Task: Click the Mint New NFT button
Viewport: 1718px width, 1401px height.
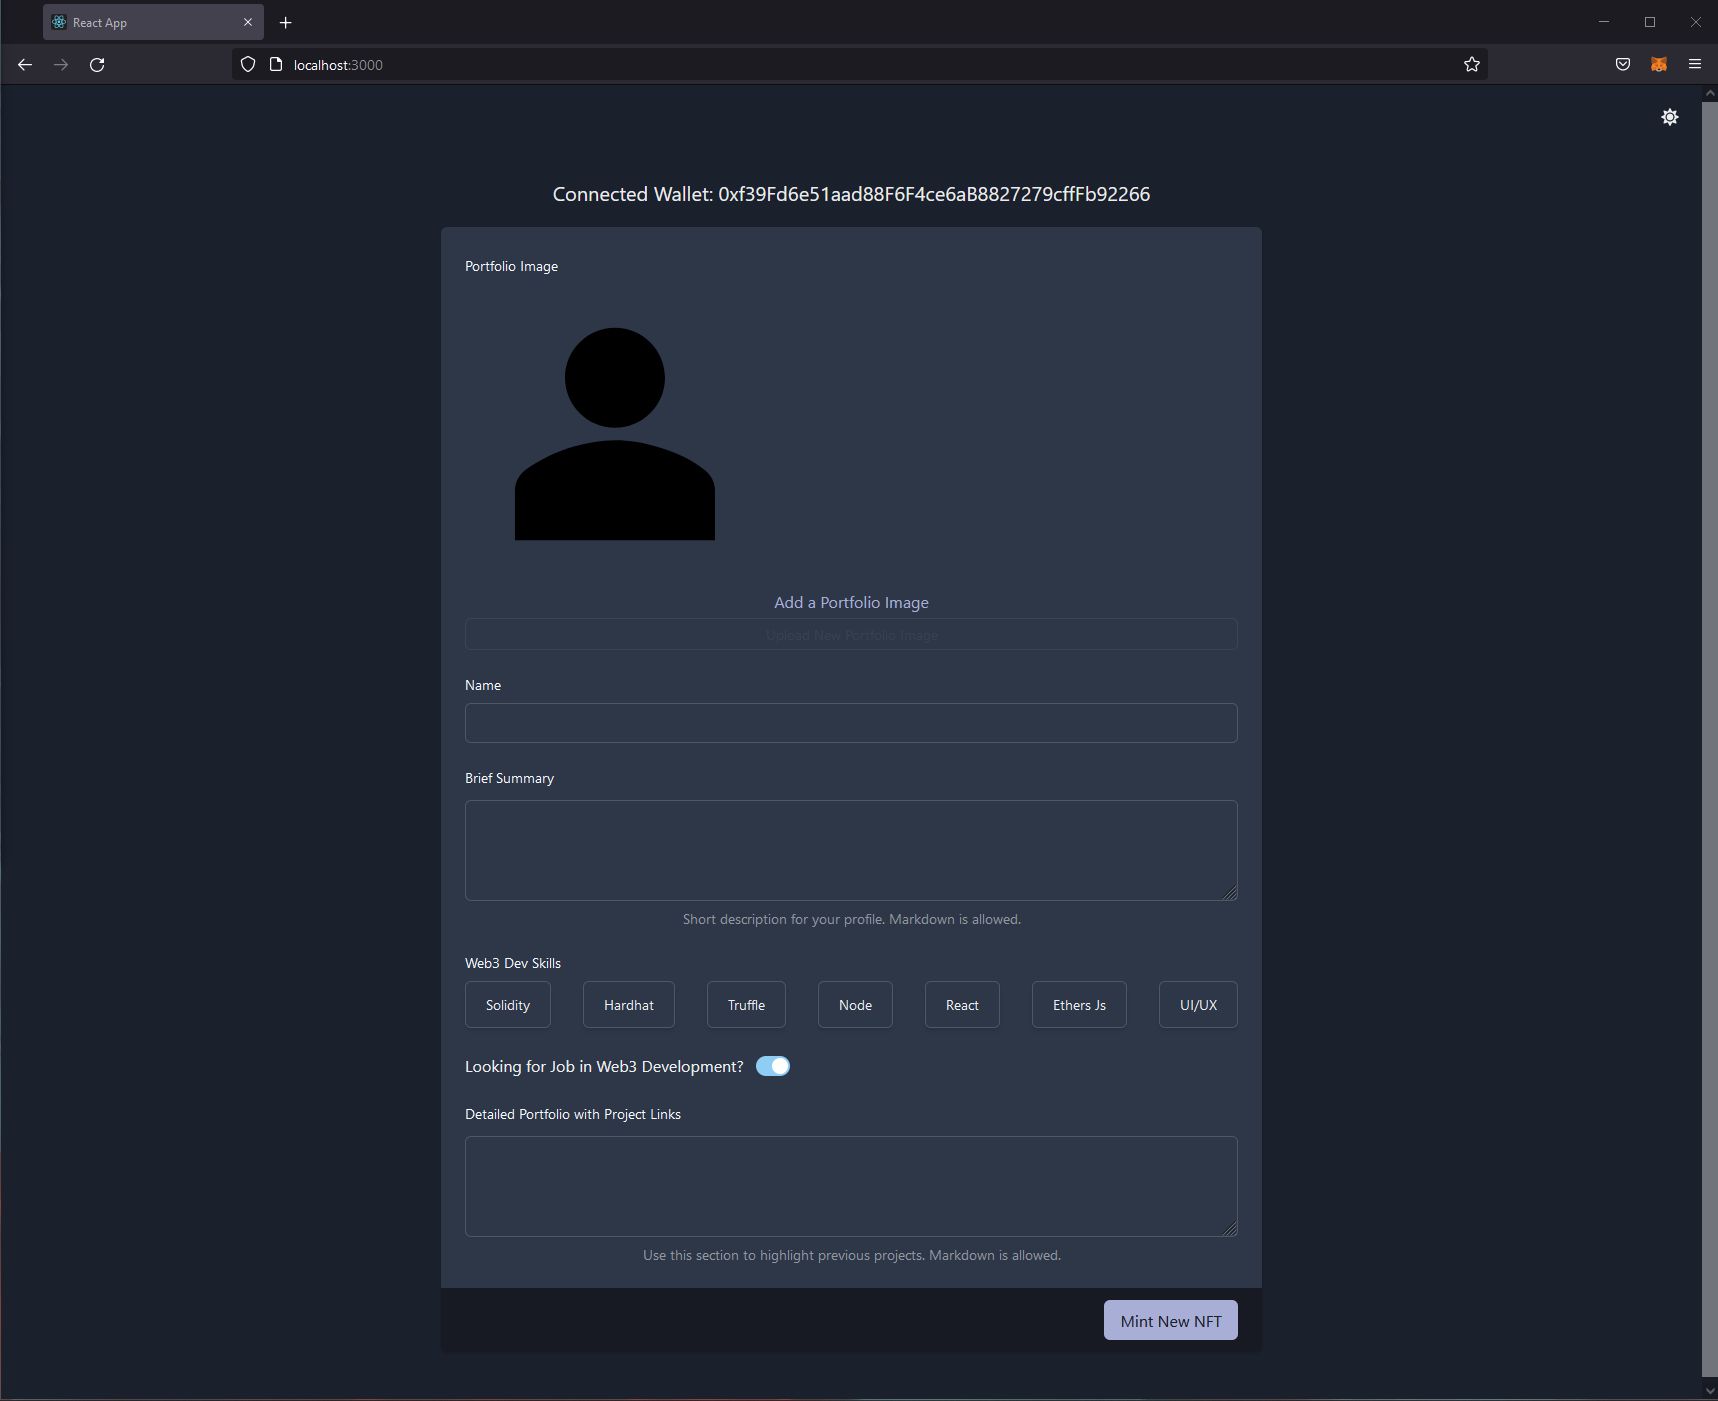Action: point(1170,1320)
